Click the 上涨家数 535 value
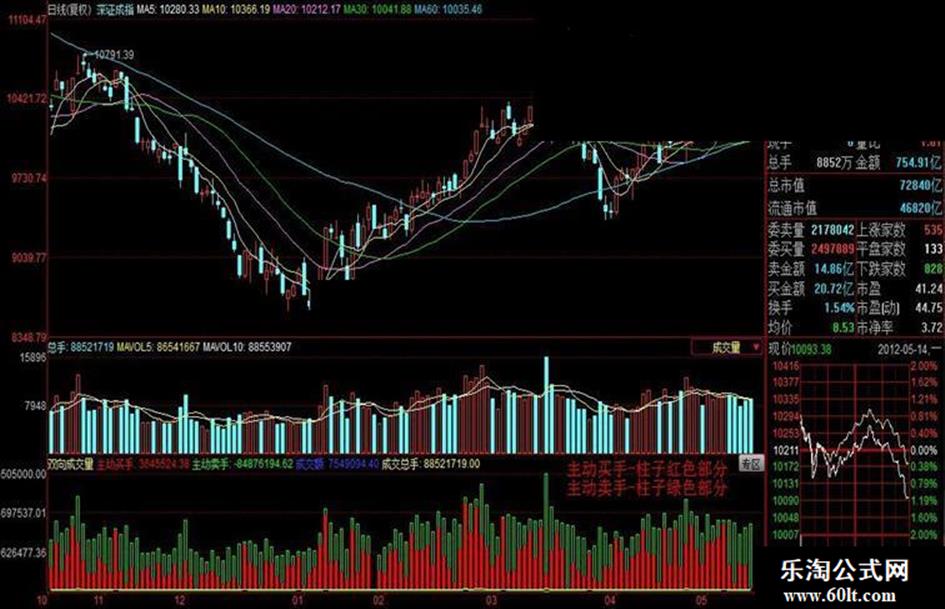This screenshot has width=945, height=609. click(x=899, y=230)
